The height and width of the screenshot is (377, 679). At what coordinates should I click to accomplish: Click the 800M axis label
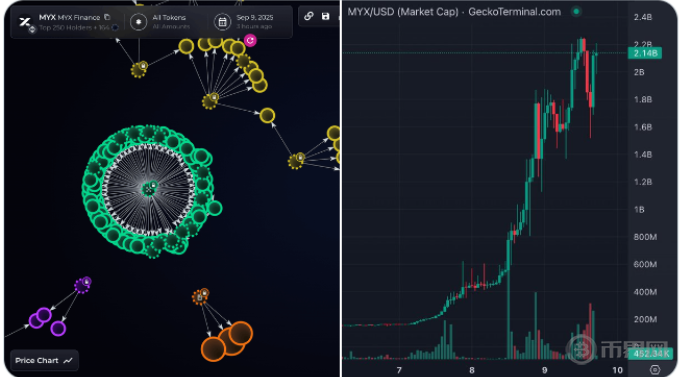pyautogui.click(x=645, y=237)
